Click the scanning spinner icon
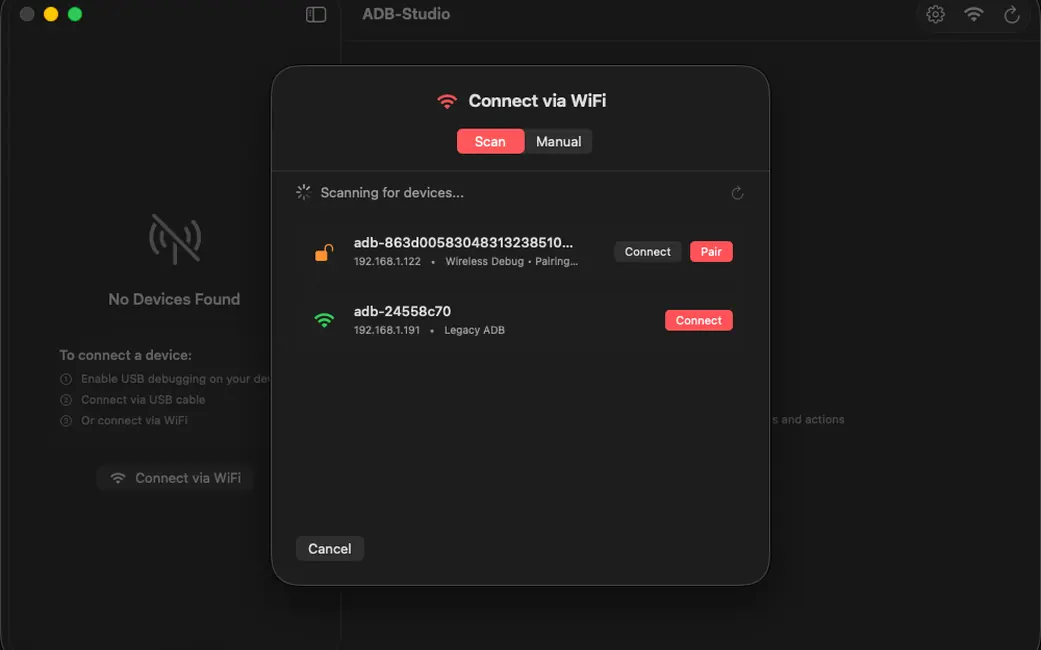The width and height of the screenshot is (1041, 650). click(303, 193)
